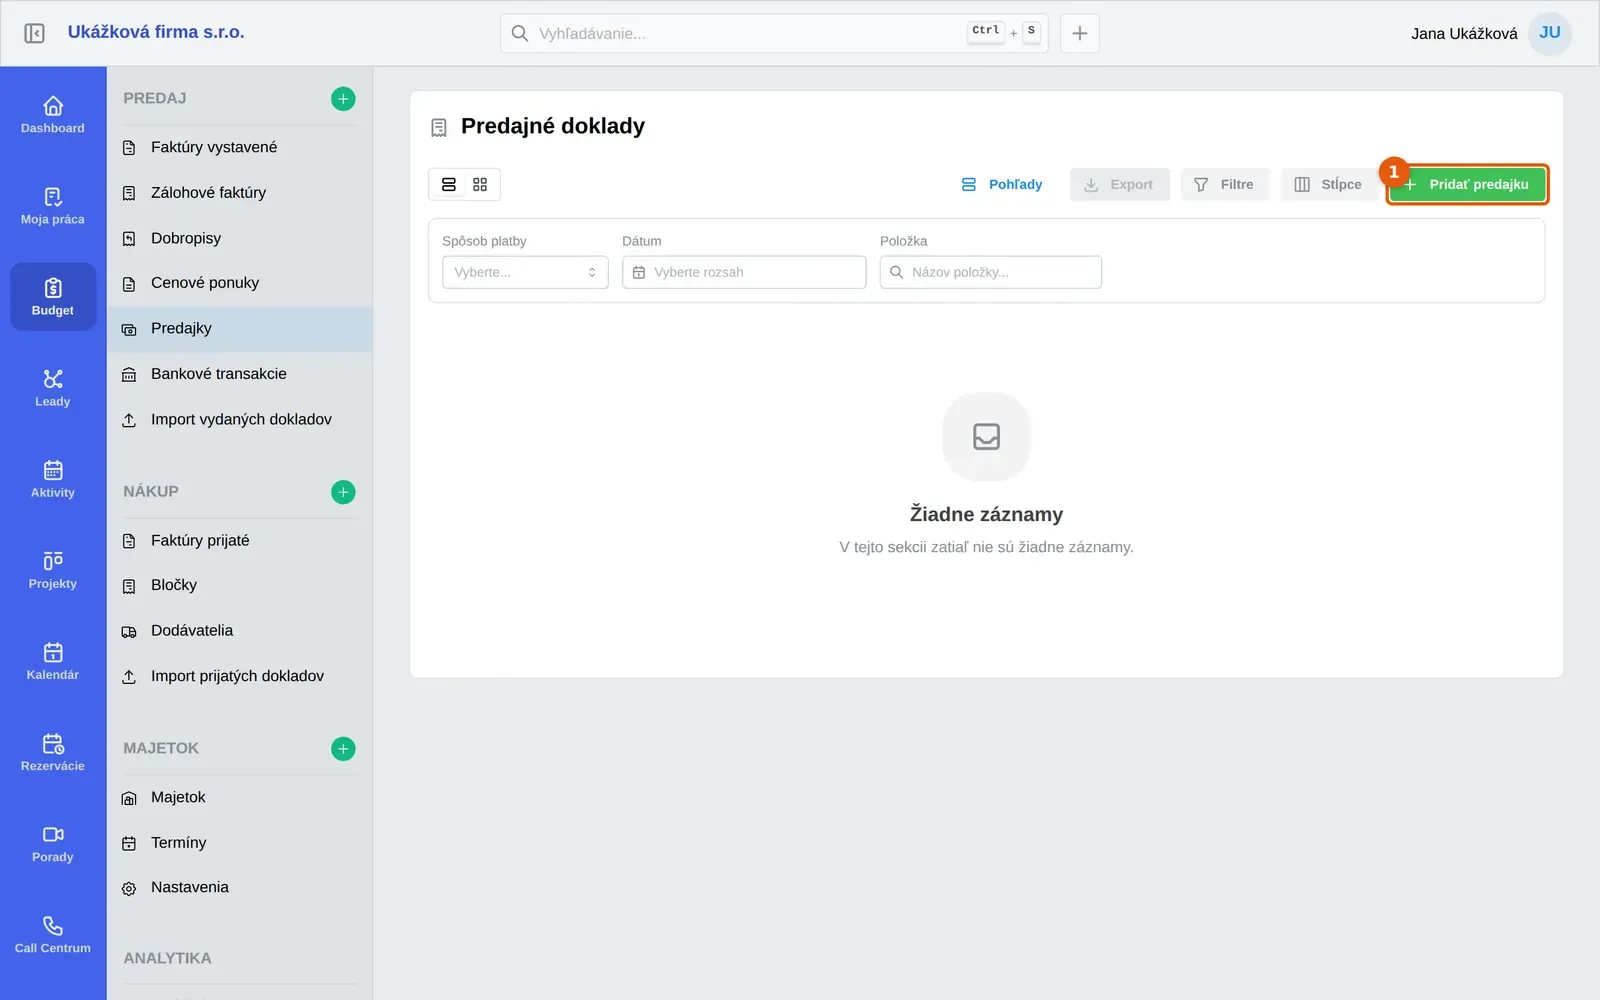The height and width of the screenshot is (1000, 1600).
Task: Select the Budget module icon
Action: click(53, 297)
